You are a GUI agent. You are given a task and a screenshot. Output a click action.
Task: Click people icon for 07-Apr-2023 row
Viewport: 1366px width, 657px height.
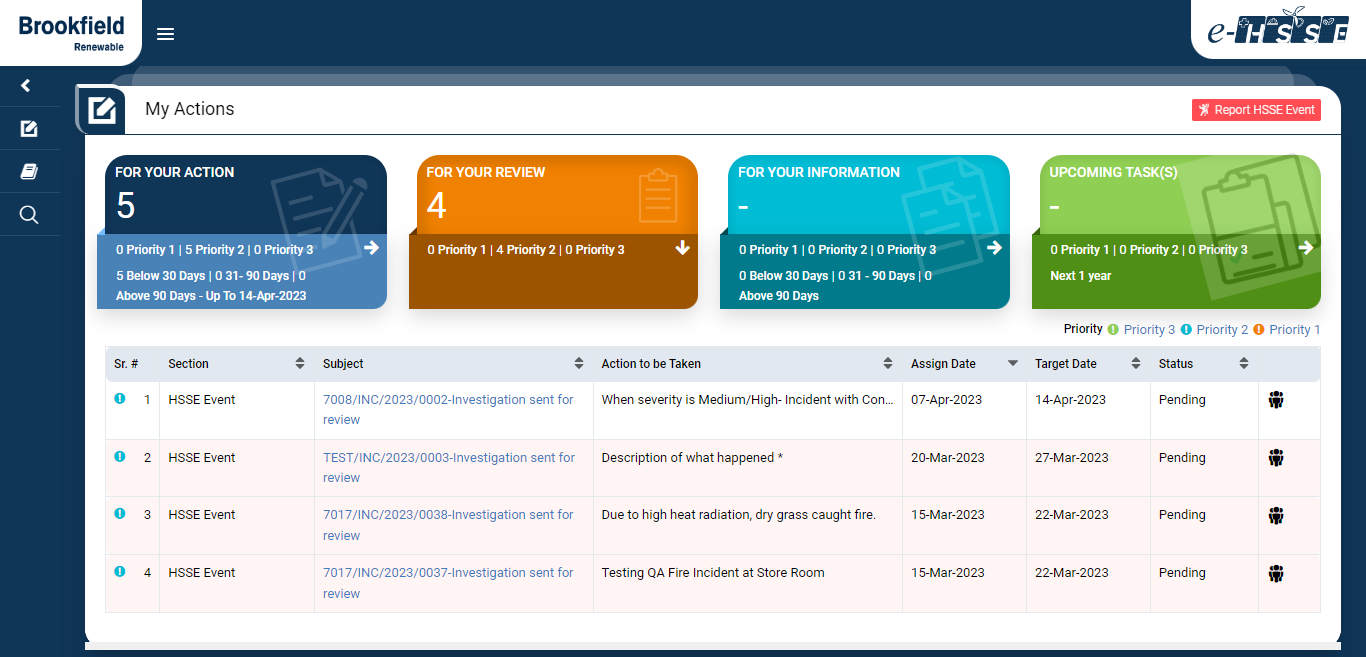click(1275, 400)
